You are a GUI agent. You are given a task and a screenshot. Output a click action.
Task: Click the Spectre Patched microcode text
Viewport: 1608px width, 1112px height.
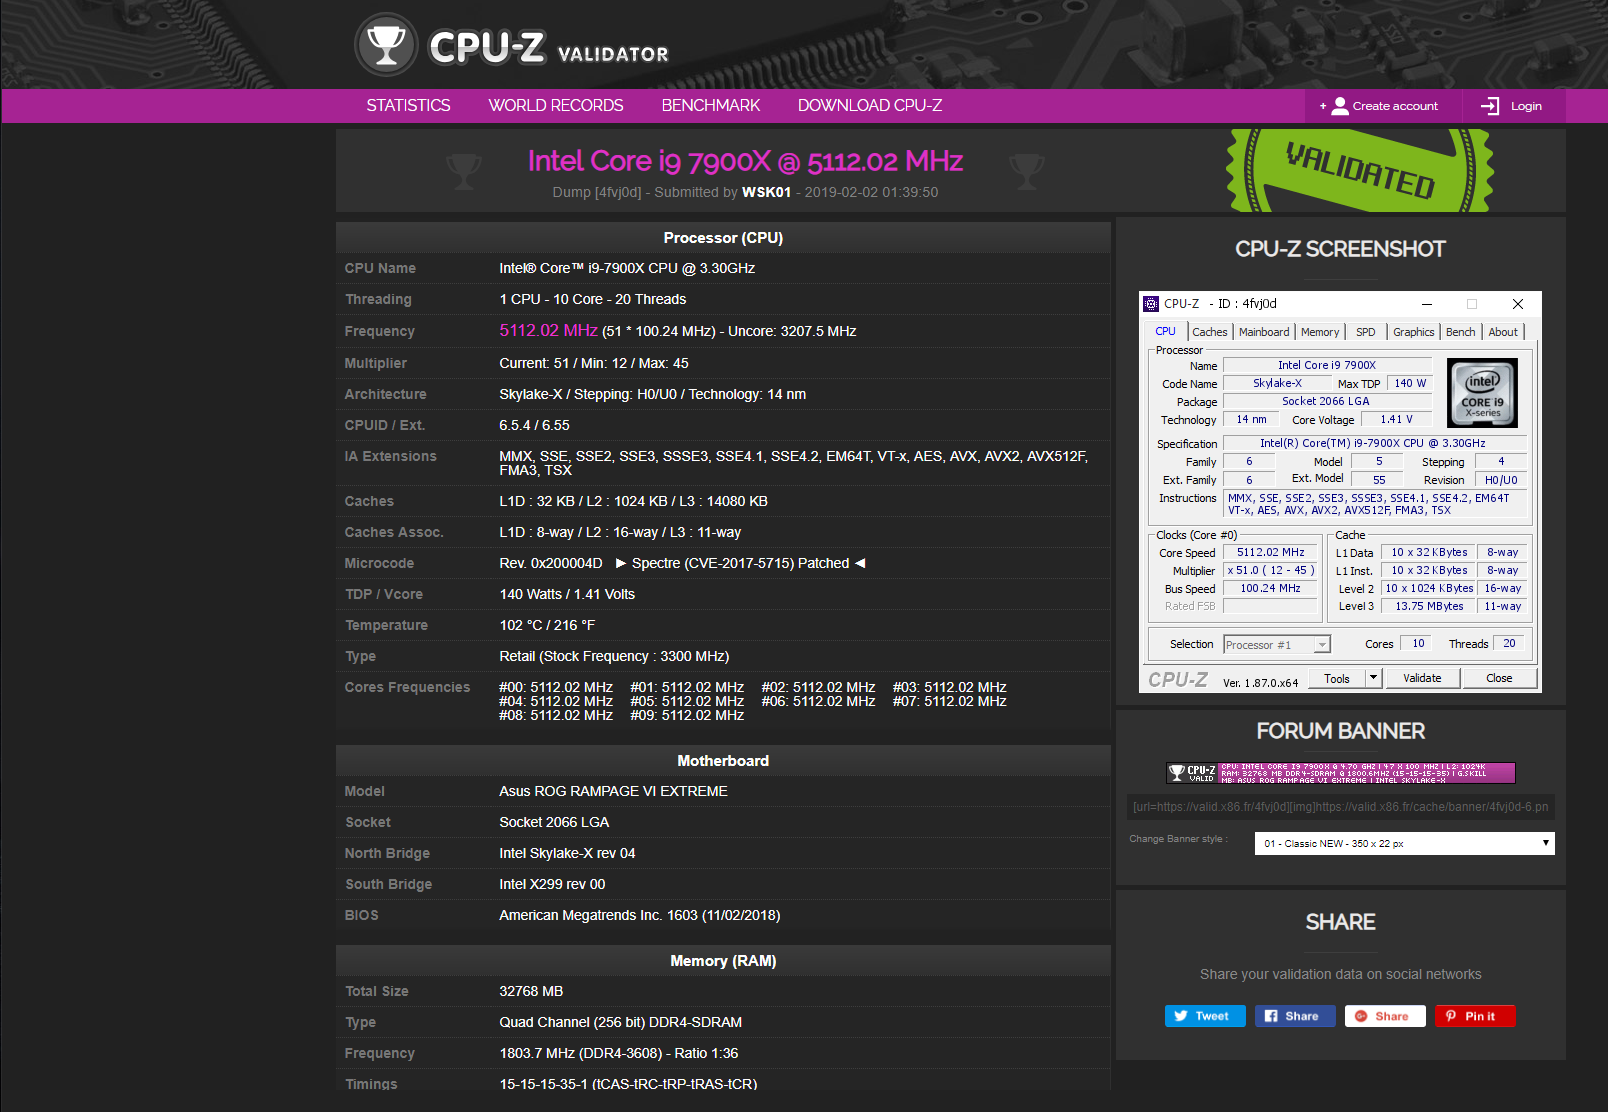click(x=740, y=563)
